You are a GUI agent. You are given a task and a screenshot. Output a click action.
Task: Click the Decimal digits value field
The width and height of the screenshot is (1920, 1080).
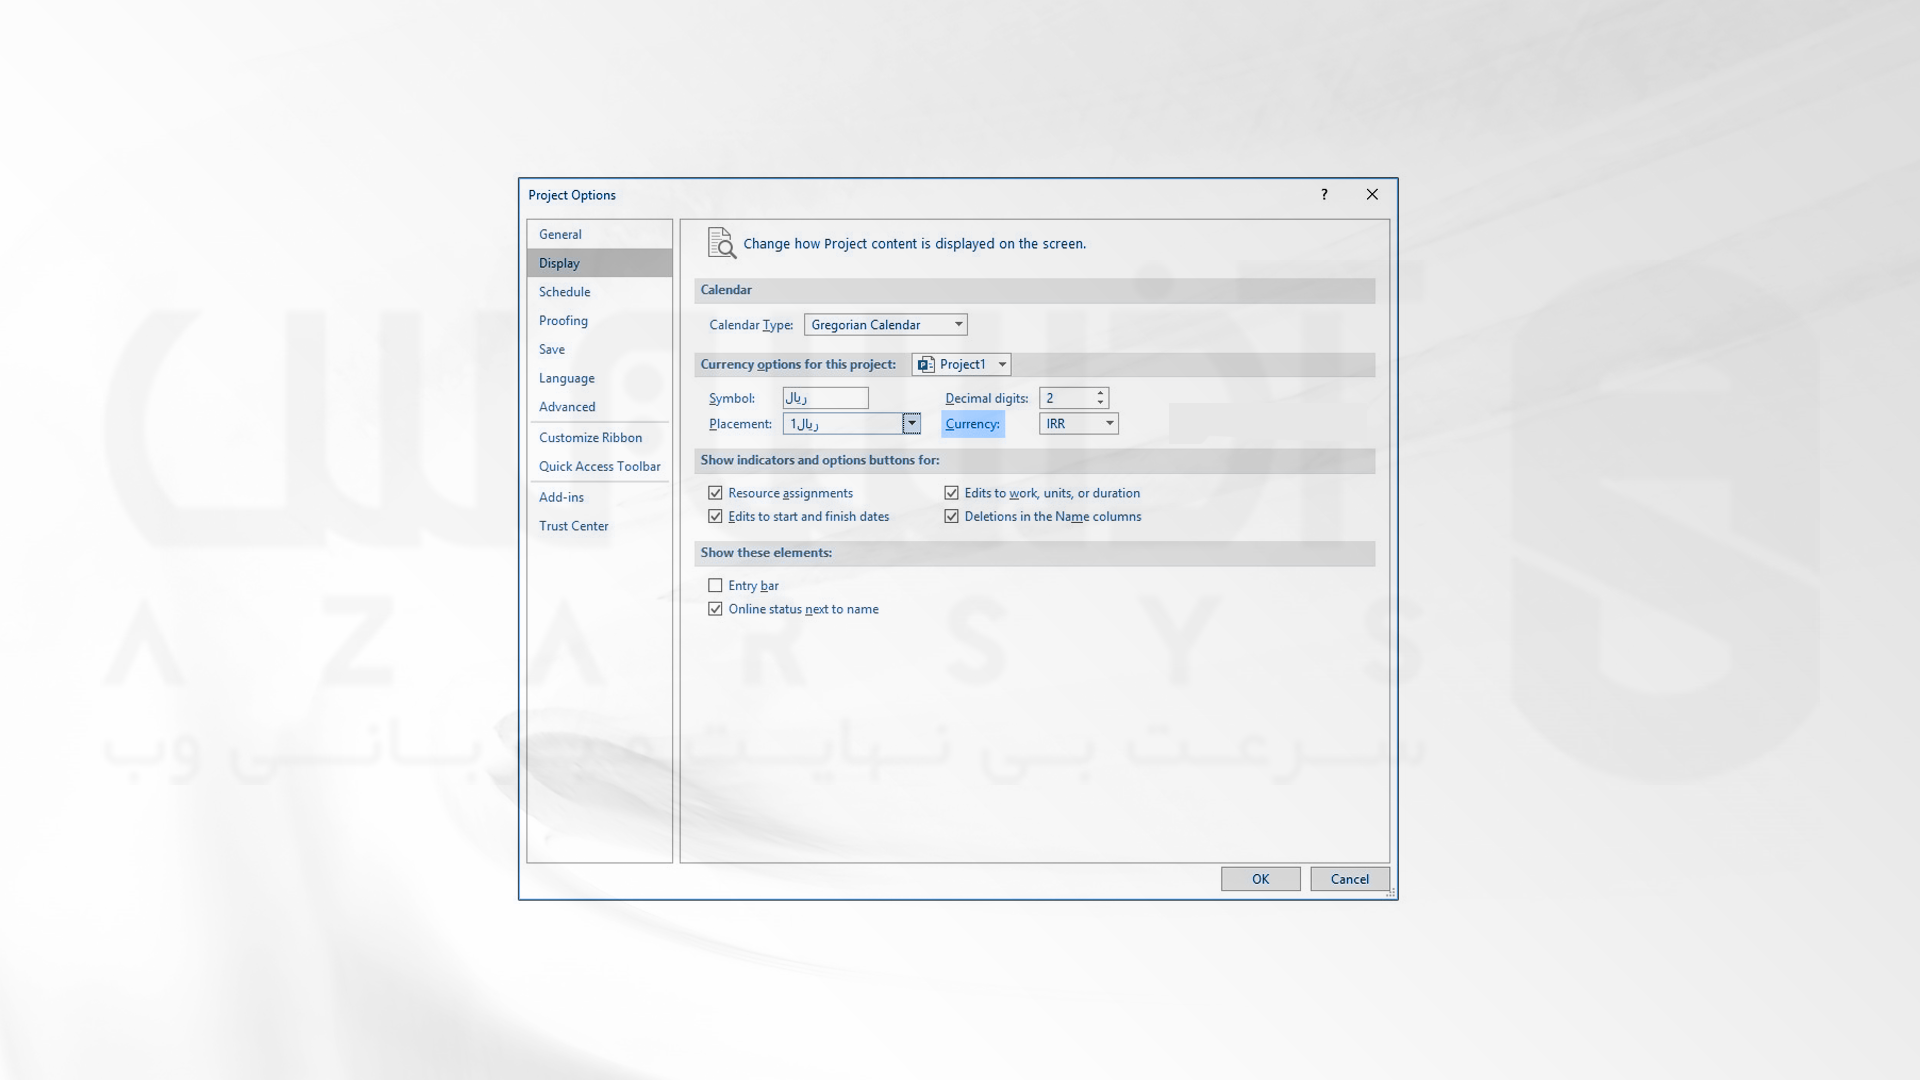(x=1066, y=398)
